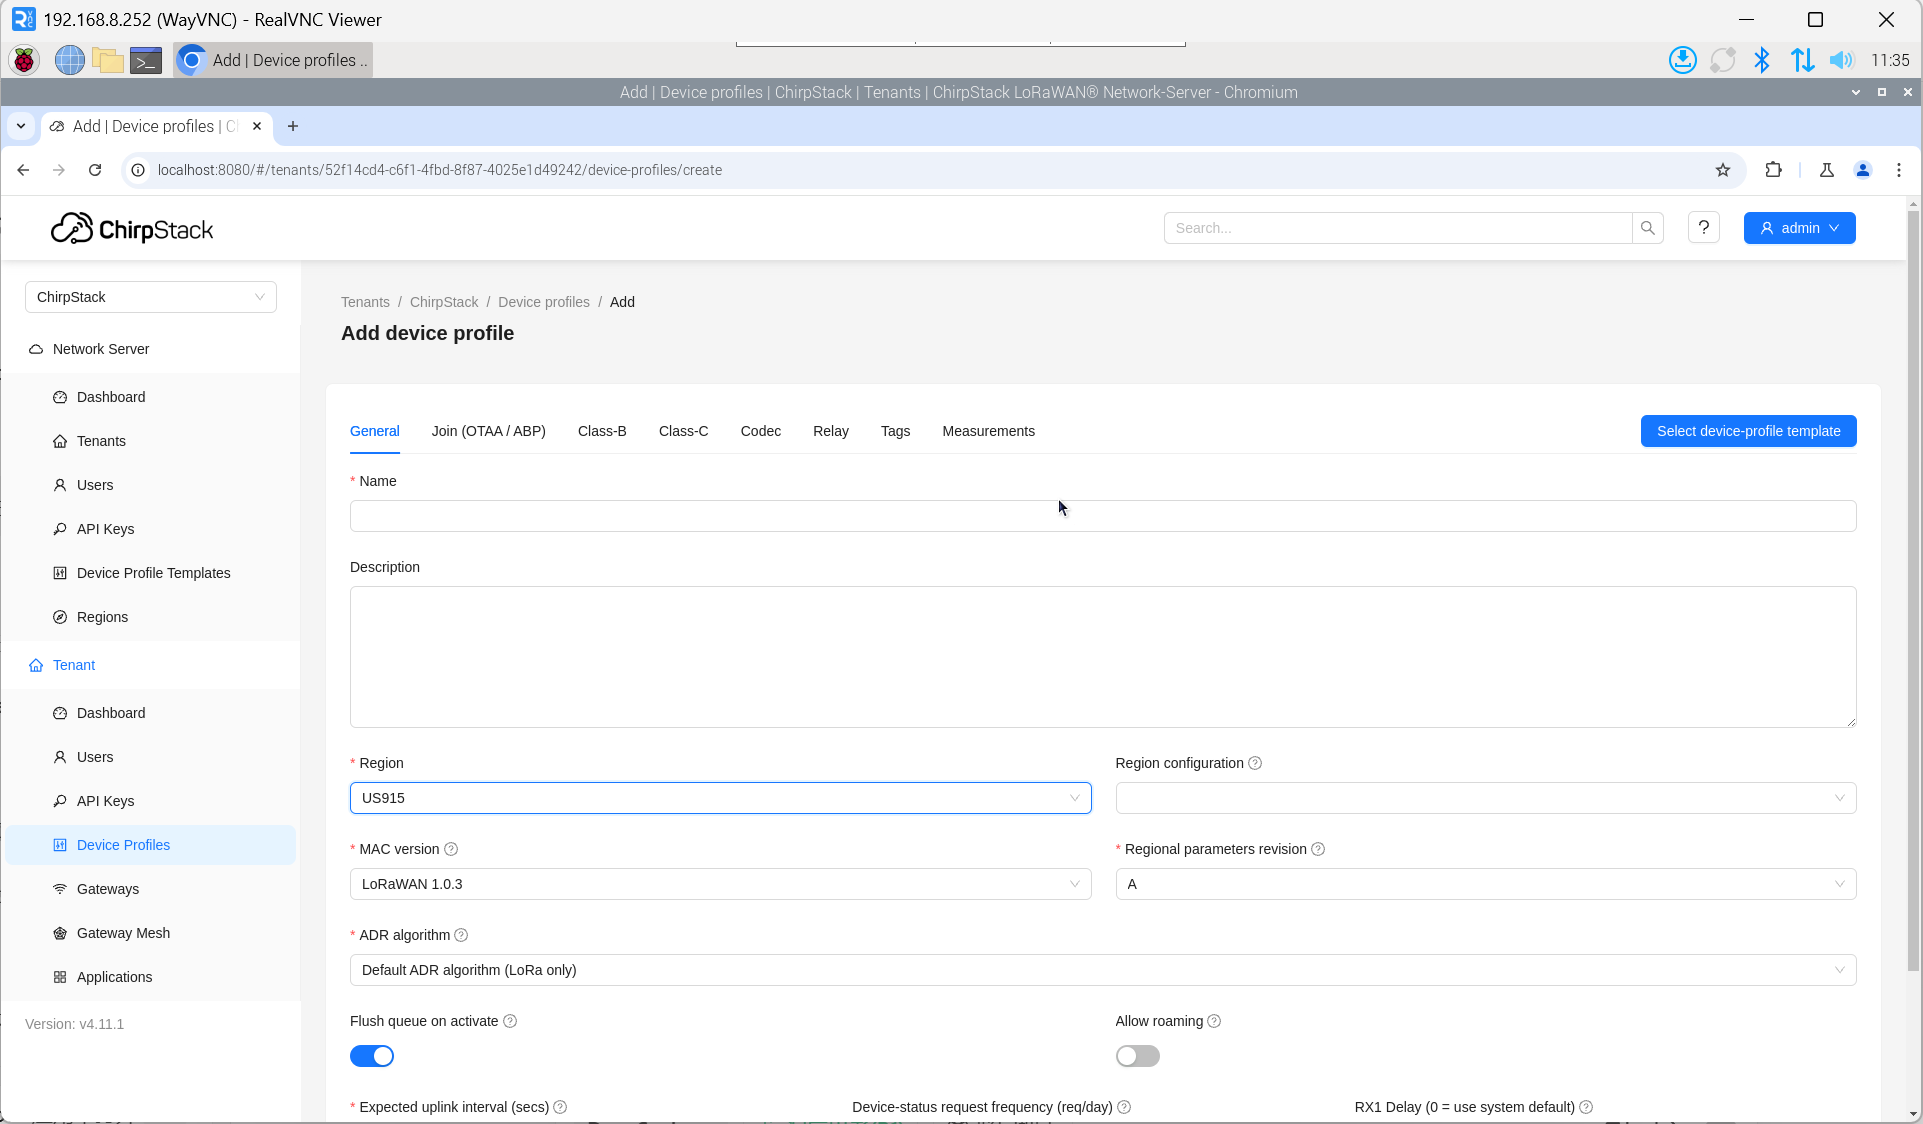The image size is (1923, 1124).
Task: Open Device profiles breadcrumb link
Action: (x=543, y=302)
